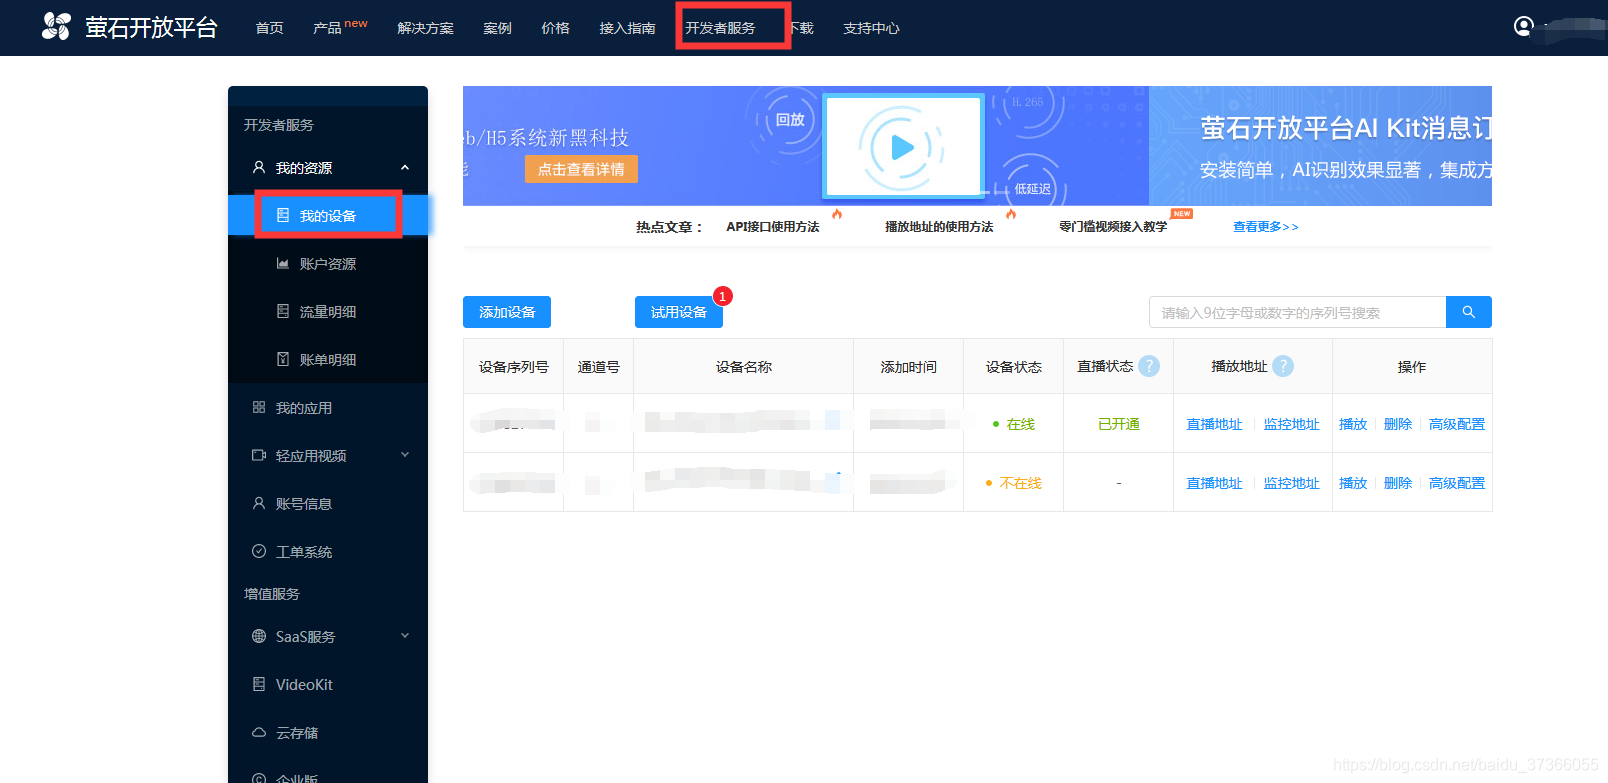
Task: Click the VideoKit document icon
Action: click(259, 684)
